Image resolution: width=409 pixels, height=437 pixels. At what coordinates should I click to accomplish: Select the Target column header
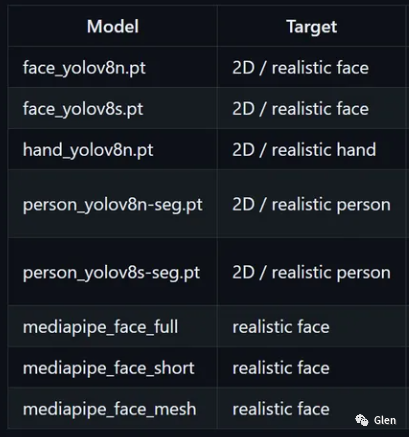click(x=311, y=27)
